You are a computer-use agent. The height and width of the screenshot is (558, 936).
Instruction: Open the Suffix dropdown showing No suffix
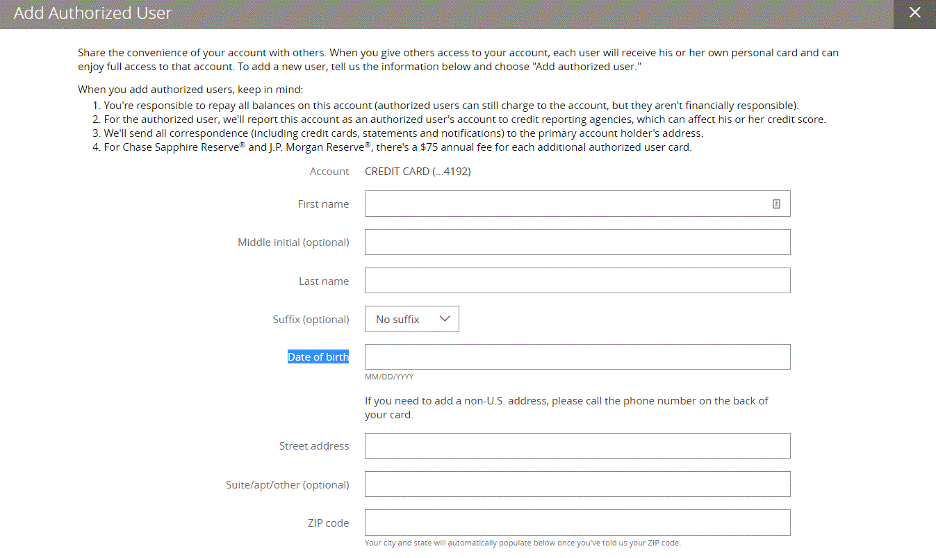tap(412, 319)
